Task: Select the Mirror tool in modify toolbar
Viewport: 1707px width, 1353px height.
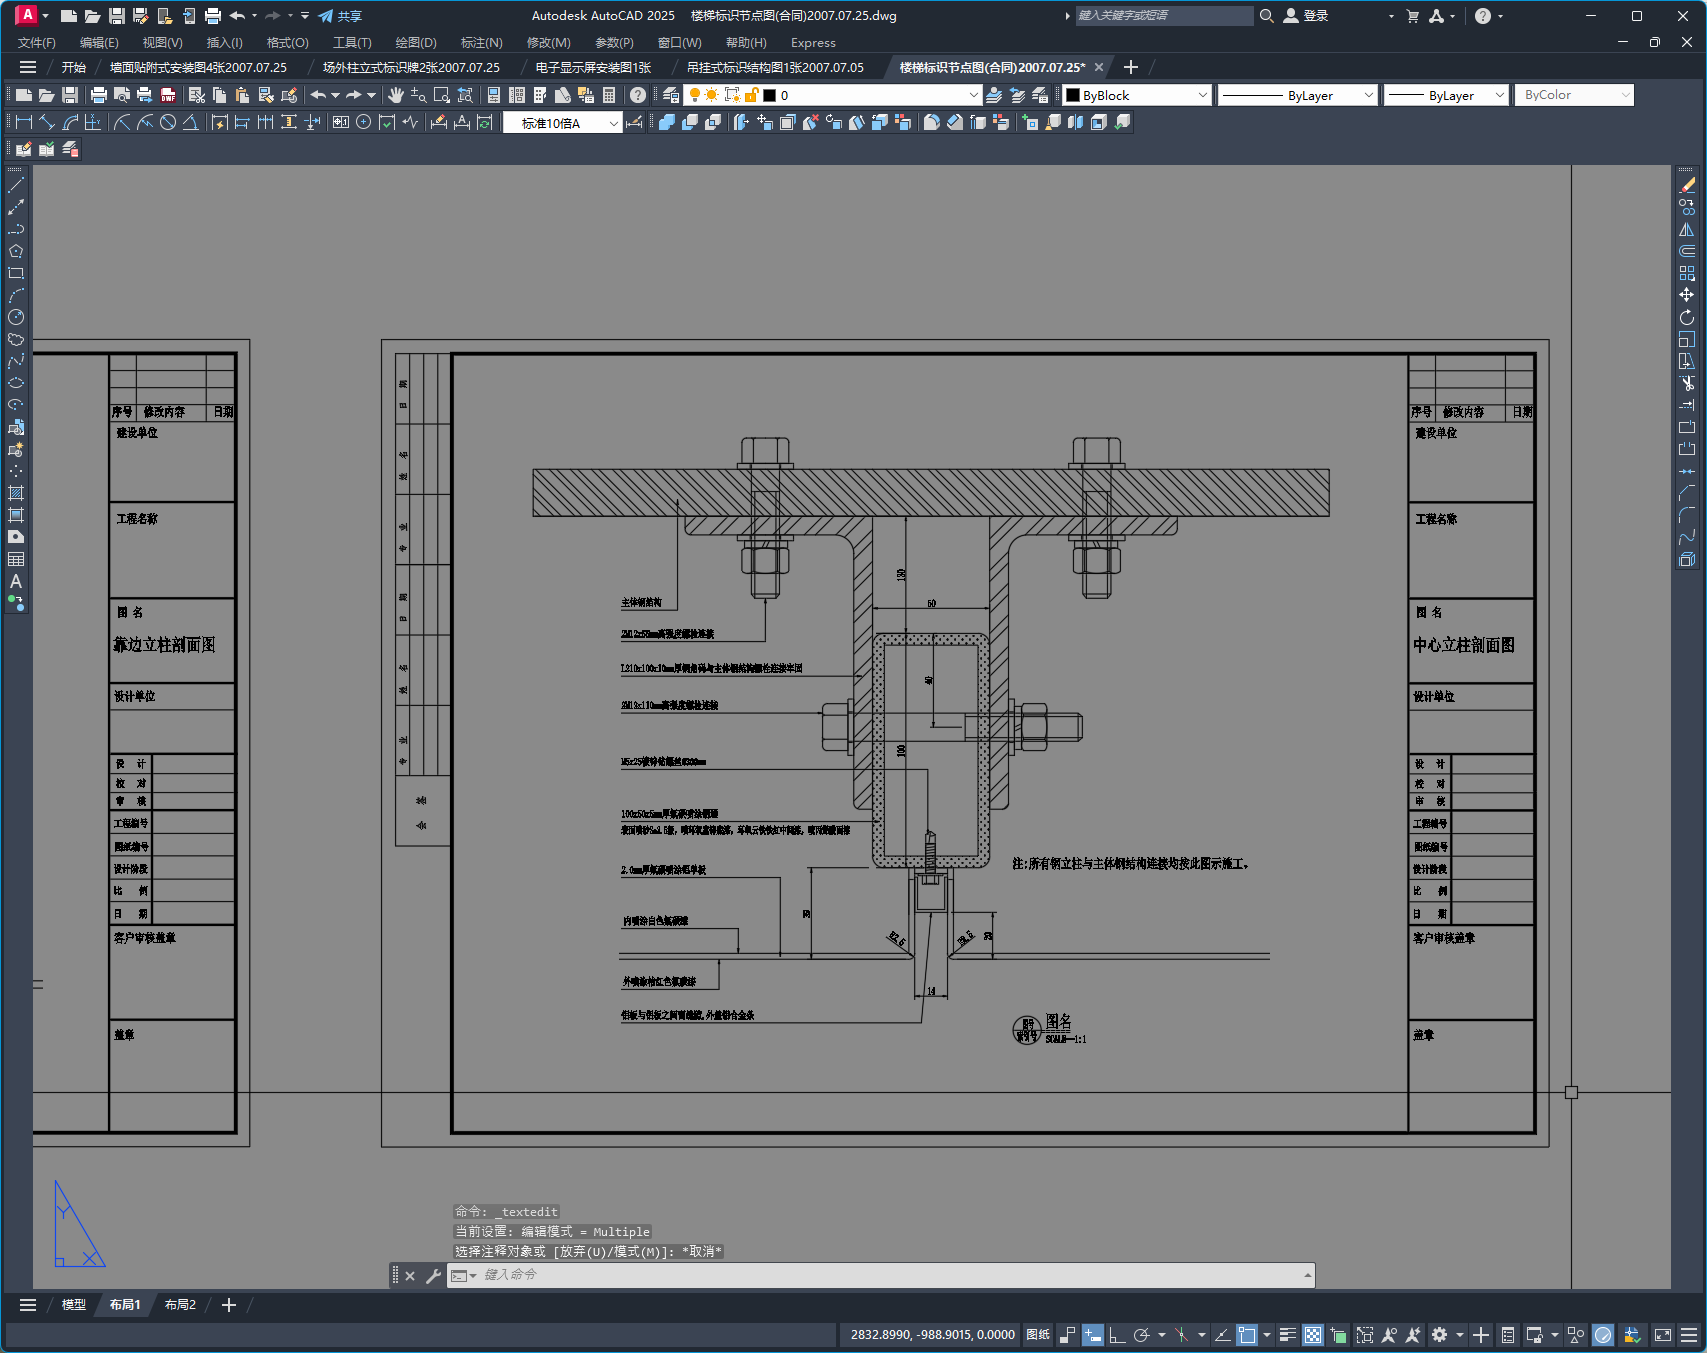Action: (x=1687, y=229)
